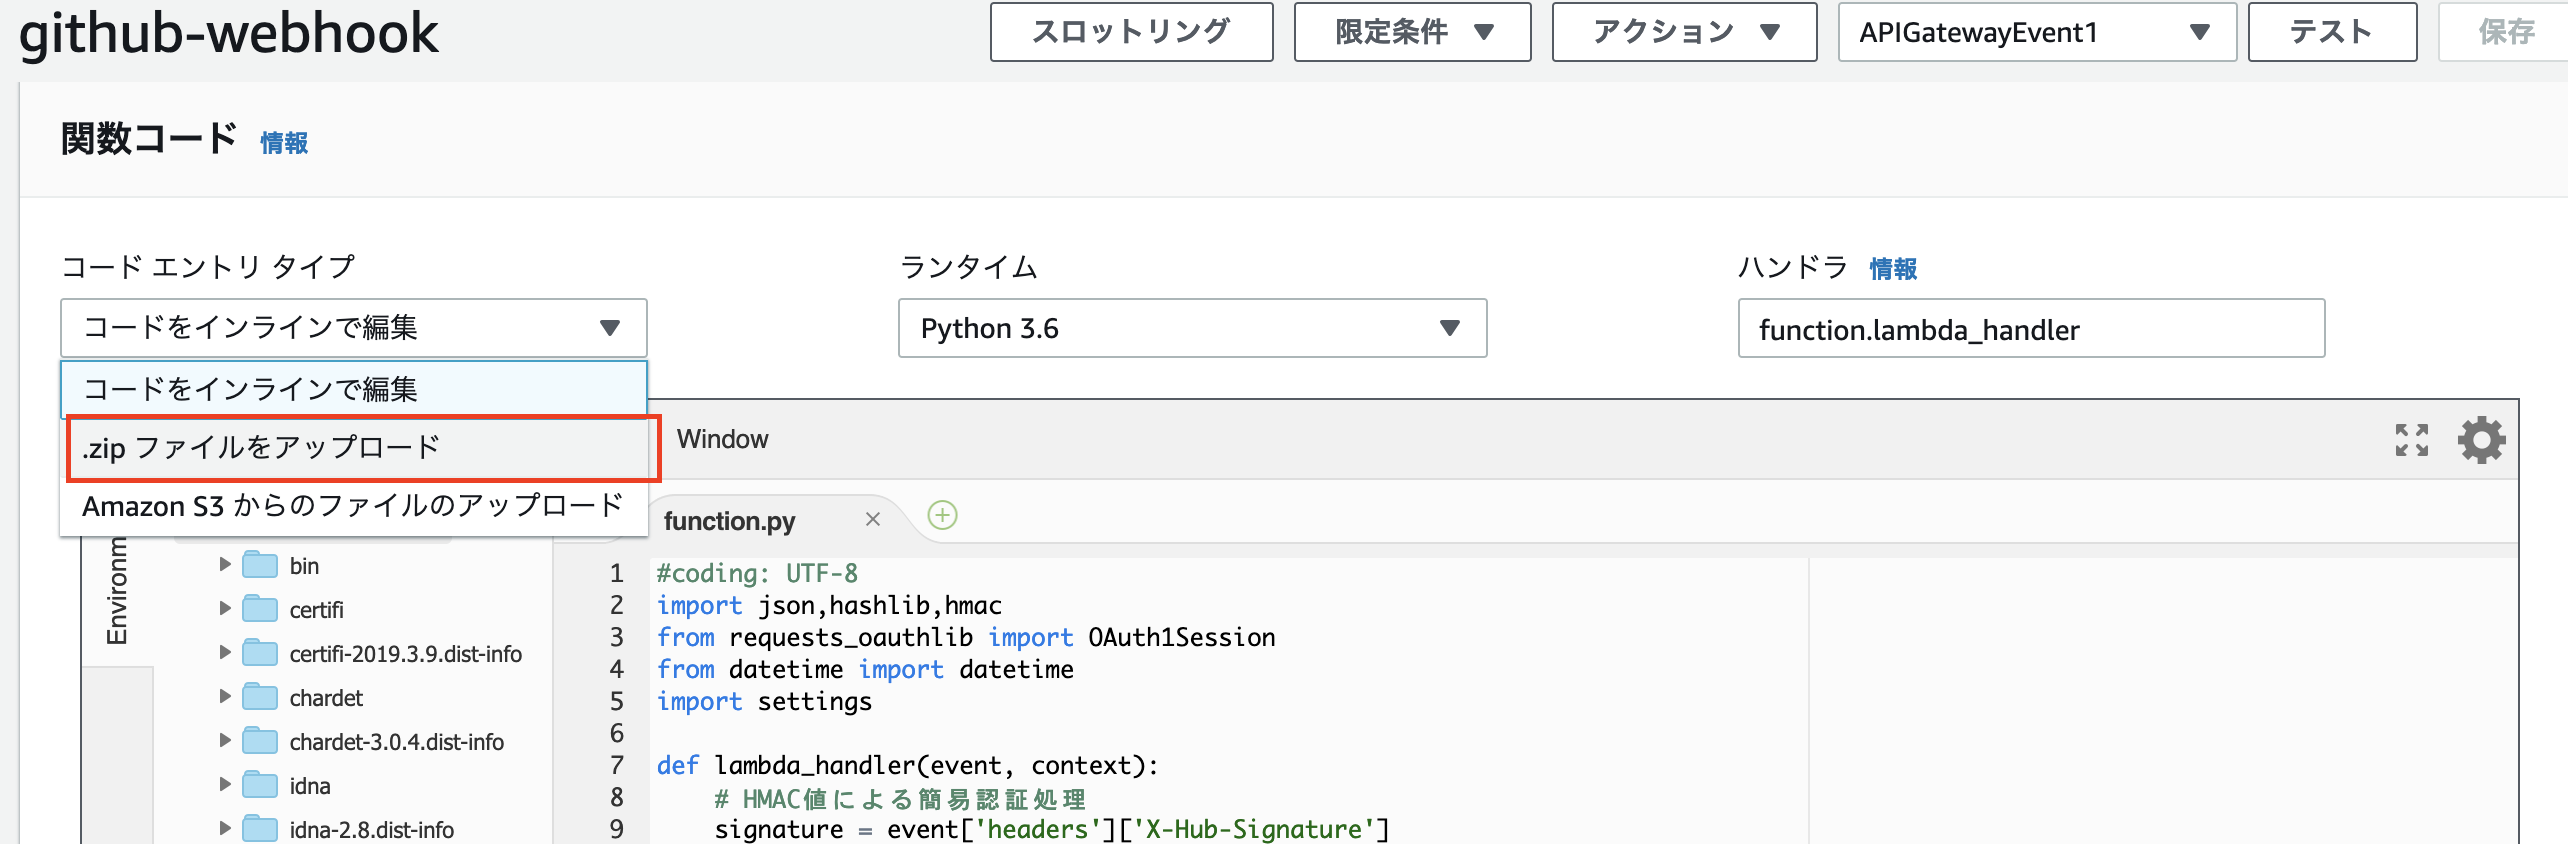Expand the chardet-3.0.4.dist-info tree arrow
The width and height of the screenshot is (2568, 844).
pyautogui.click(x=225, y=740)
